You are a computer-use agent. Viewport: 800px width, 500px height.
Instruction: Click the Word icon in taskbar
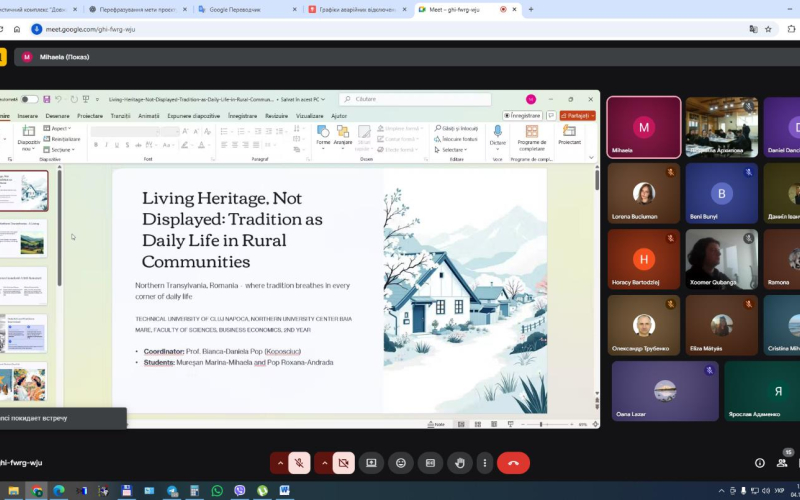284,491
